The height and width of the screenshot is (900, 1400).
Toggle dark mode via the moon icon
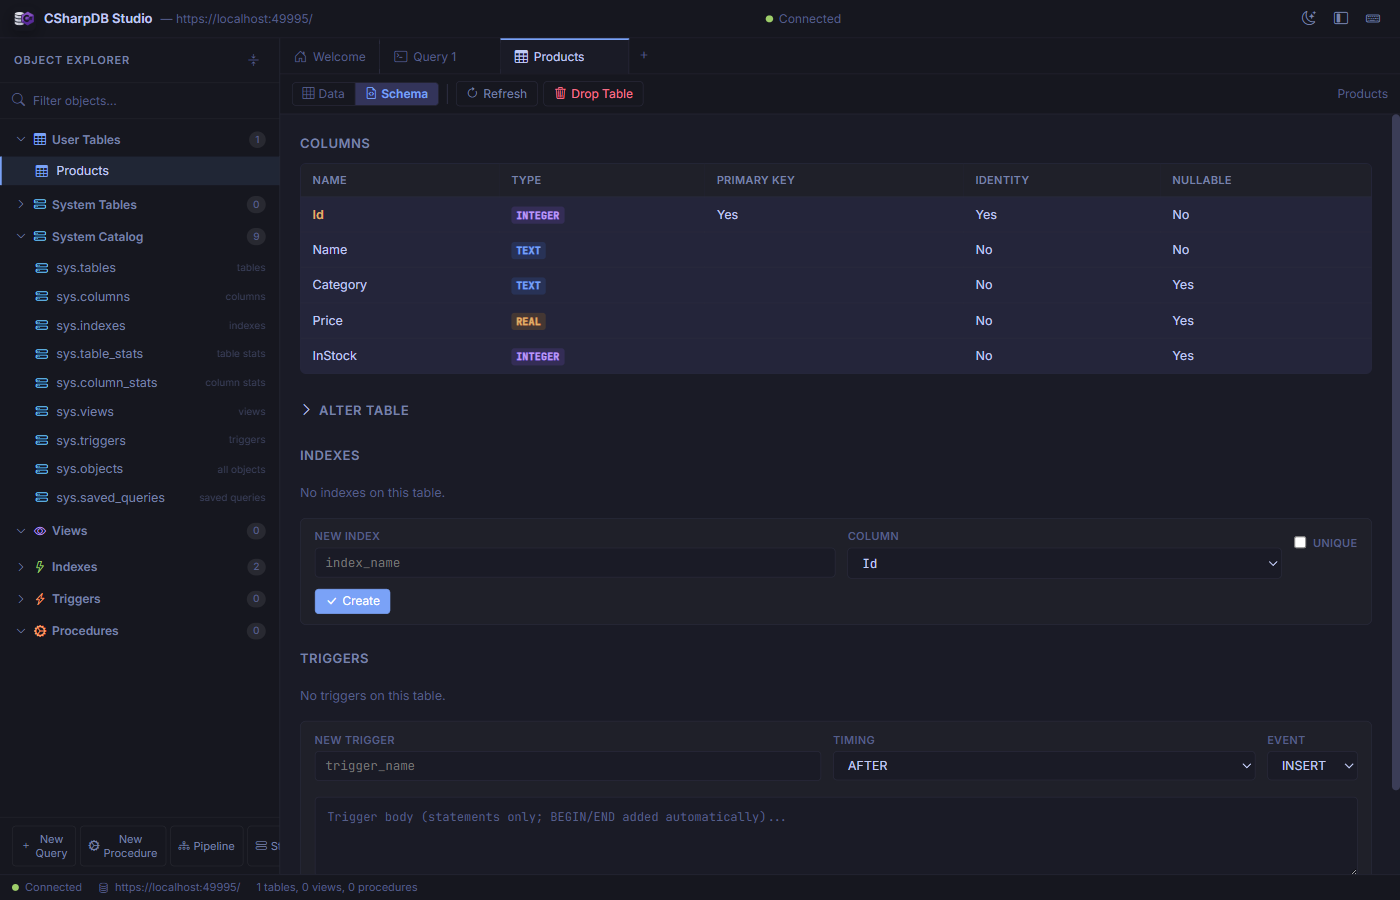[x=1309, y=18]
